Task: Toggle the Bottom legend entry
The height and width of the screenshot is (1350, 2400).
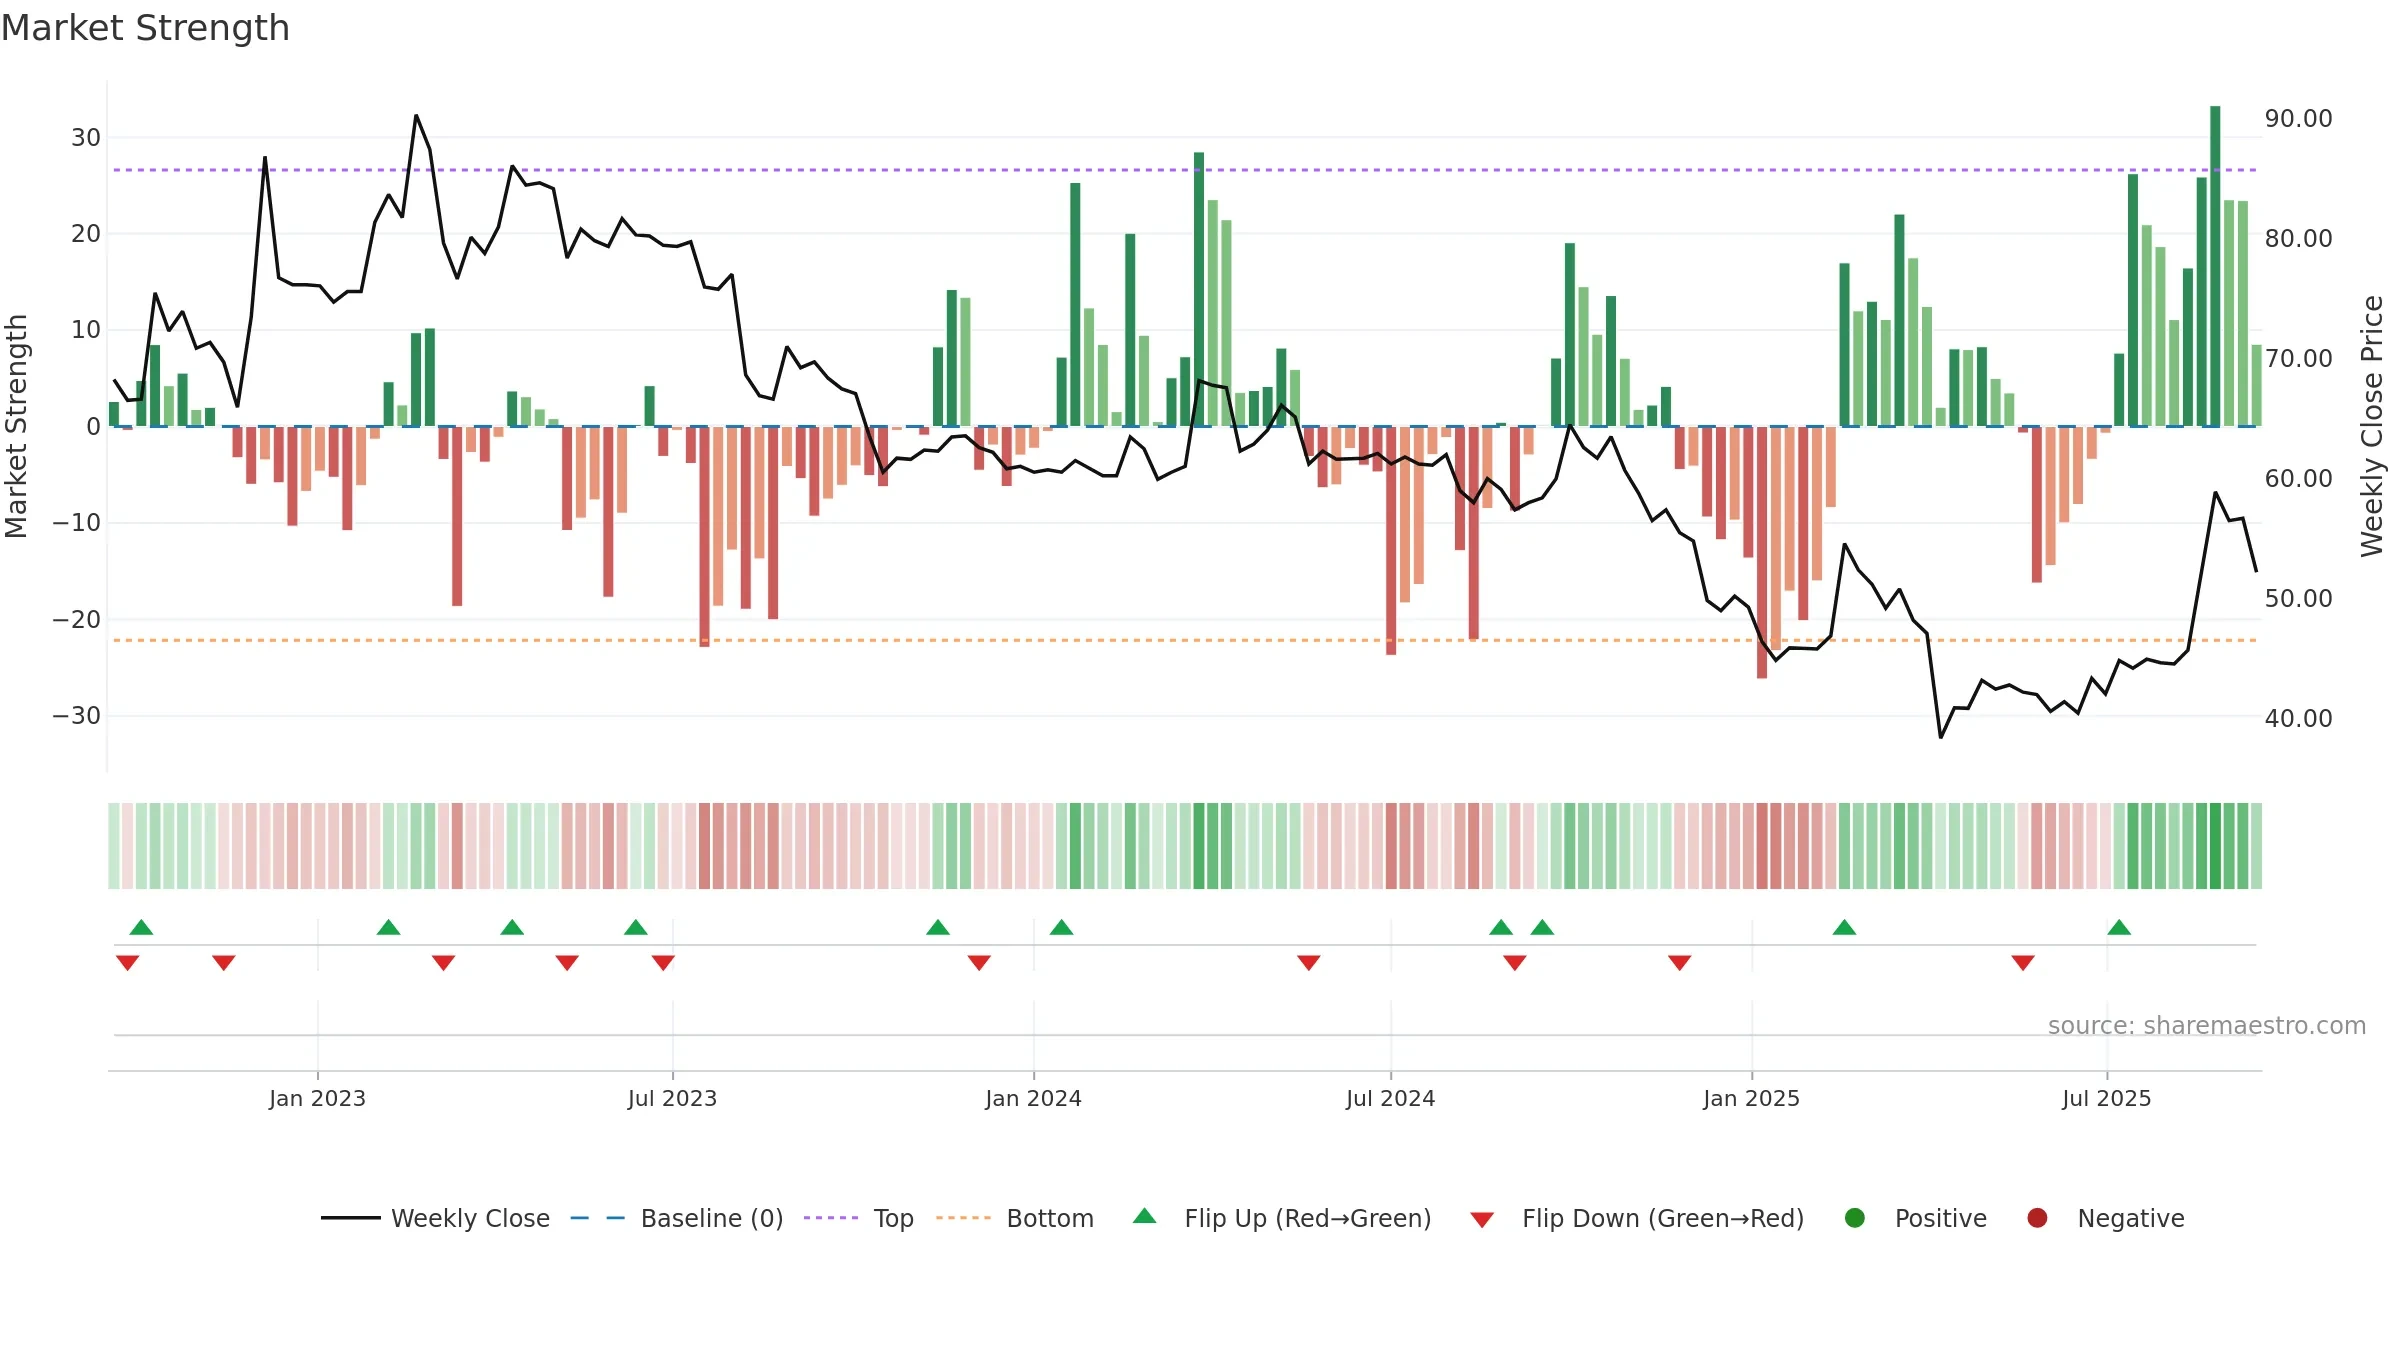Action: pos(1015,1218)
